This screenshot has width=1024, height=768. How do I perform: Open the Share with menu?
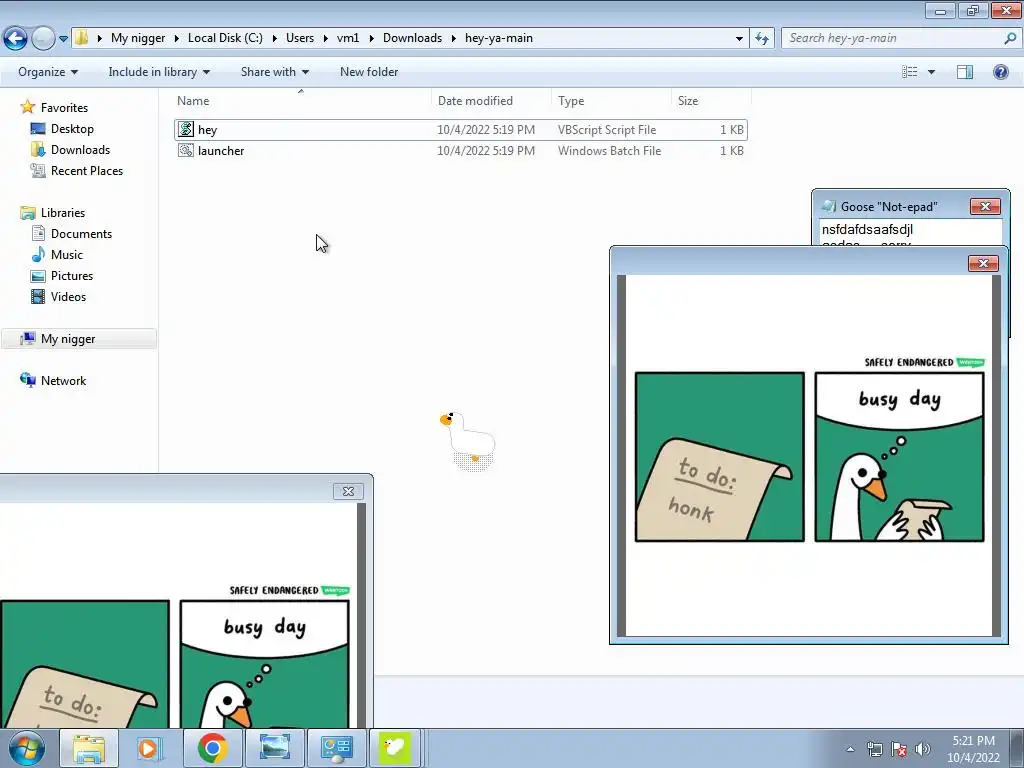(274, 72)
